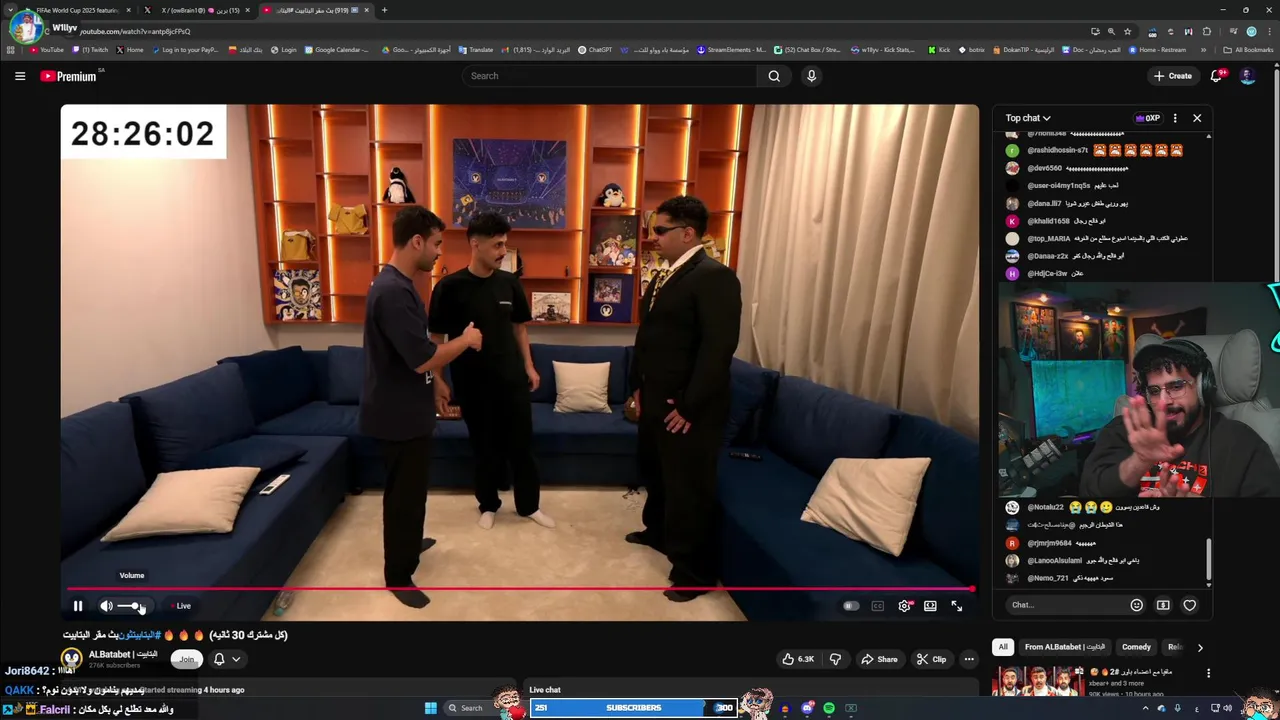Open live chat more options menu
The width and height of the screenshot is (1280, 720).
click(1175, 118)
